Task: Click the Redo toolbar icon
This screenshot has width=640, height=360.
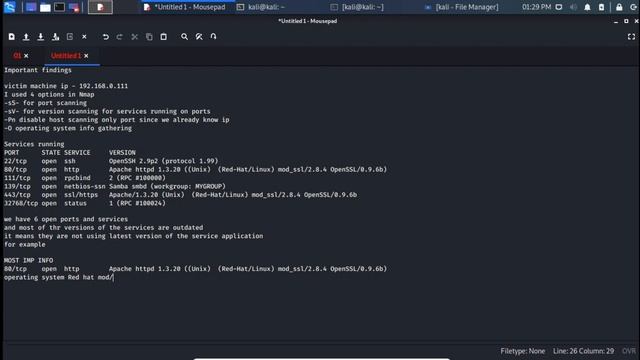Action: click(x=120, y=37)
